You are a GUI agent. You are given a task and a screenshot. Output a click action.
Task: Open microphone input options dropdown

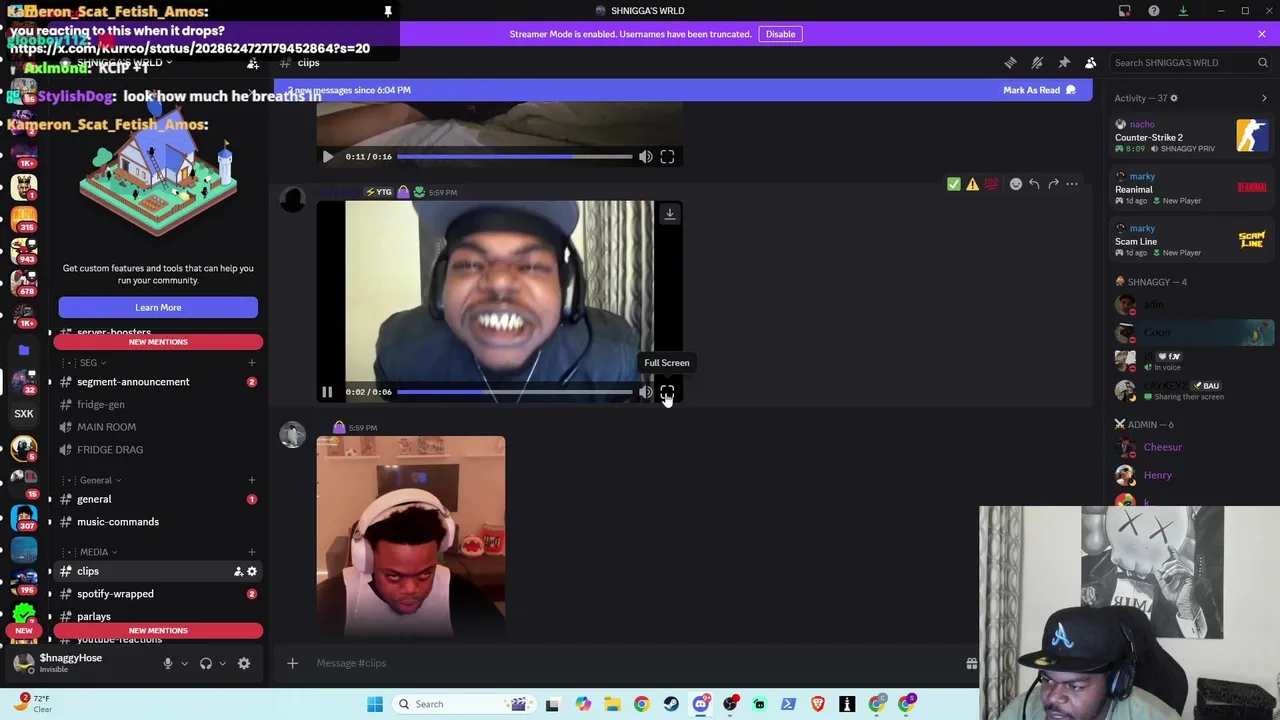[x=184, y=664]
